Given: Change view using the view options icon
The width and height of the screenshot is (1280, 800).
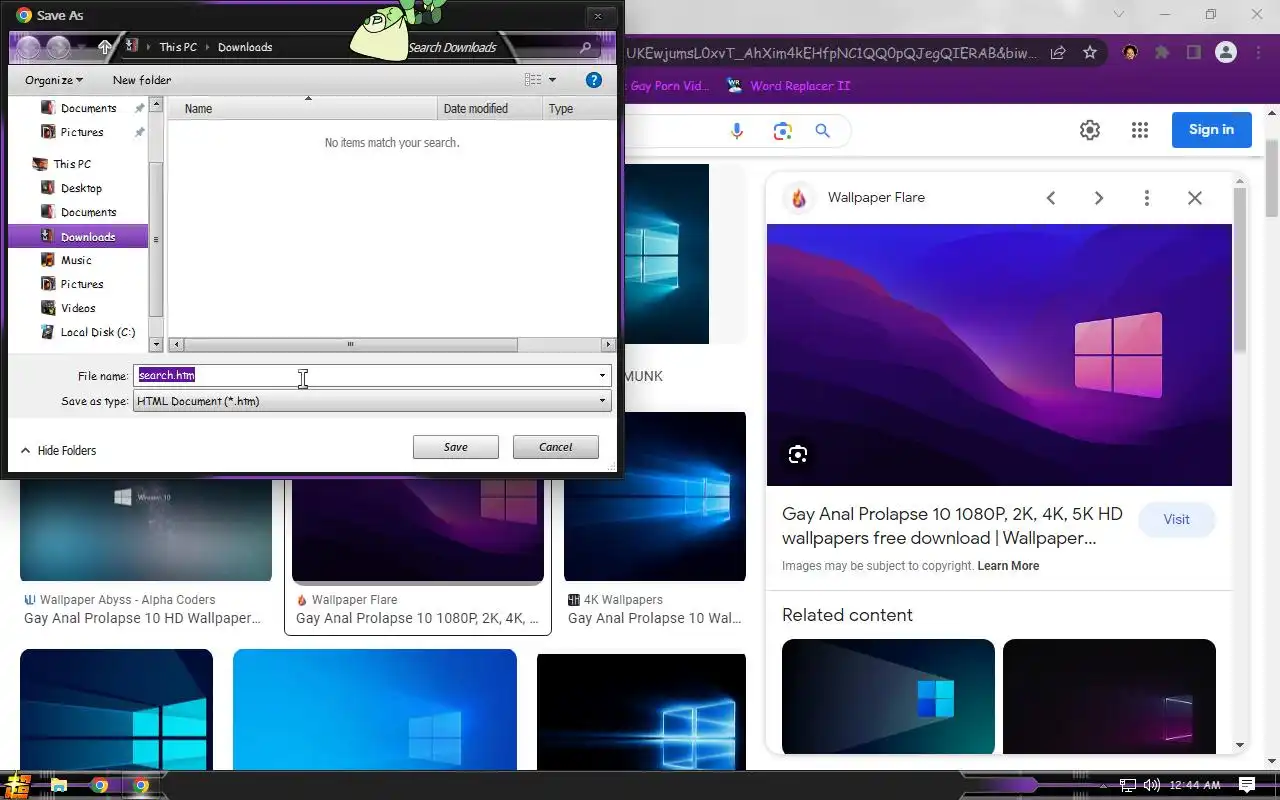Looking at the screenshot, I should pyautogui.click(x=533, y=80).
